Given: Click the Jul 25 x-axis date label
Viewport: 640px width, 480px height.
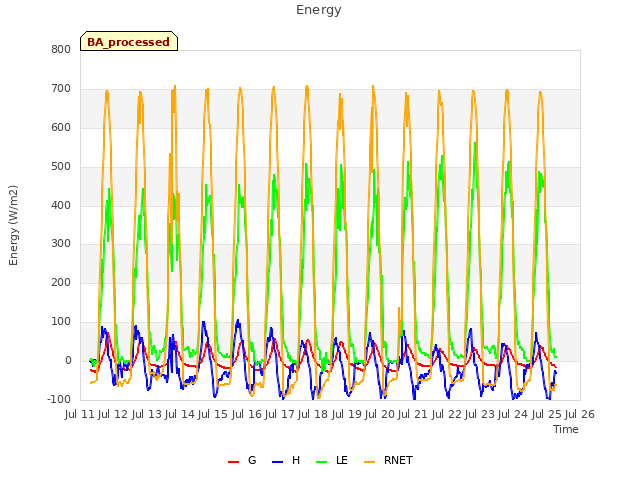Looking at the screenshot, I should pyautogui.click(x=547, y=414).
